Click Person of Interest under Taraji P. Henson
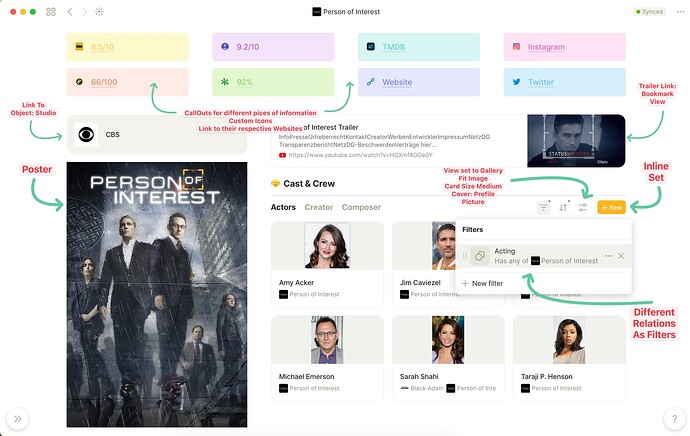The width and height of the screenshot is (690, 436). click(x=551, y=388)
